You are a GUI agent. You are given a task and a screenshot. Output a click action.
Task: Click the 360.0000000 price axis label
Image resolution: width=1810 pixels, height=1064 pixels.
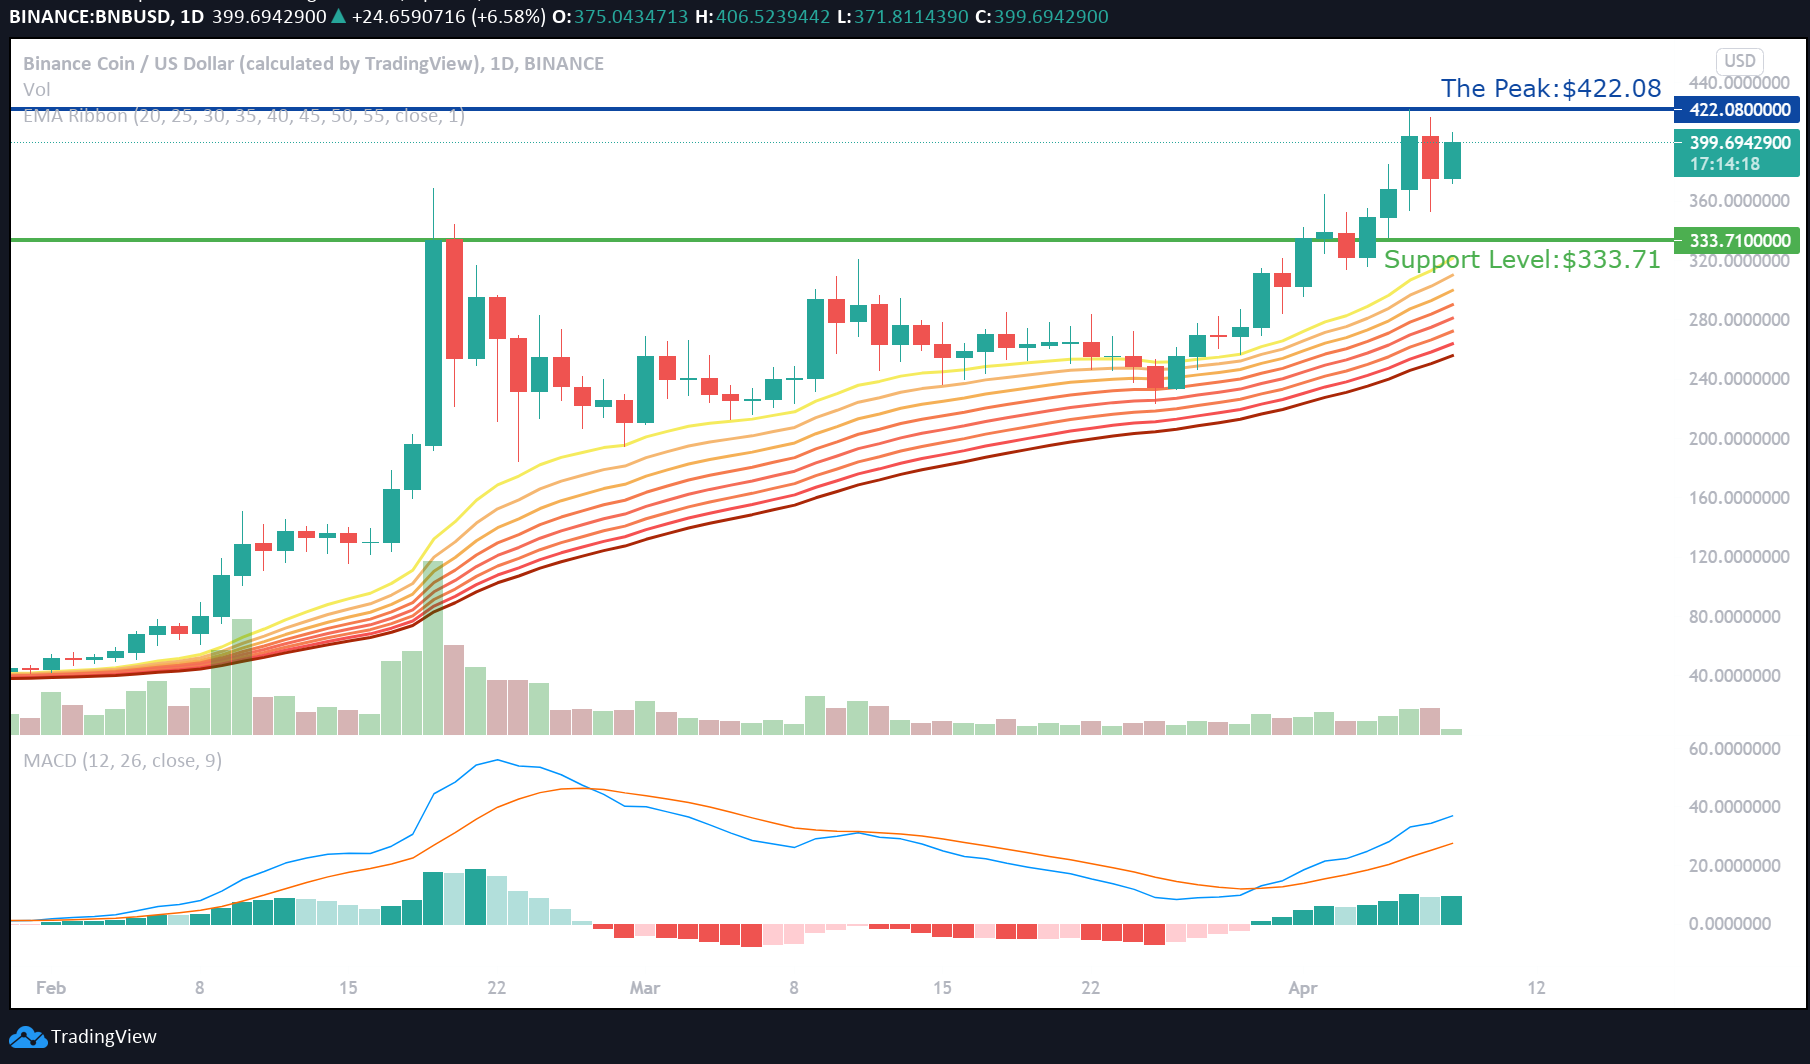[1739, 201]
